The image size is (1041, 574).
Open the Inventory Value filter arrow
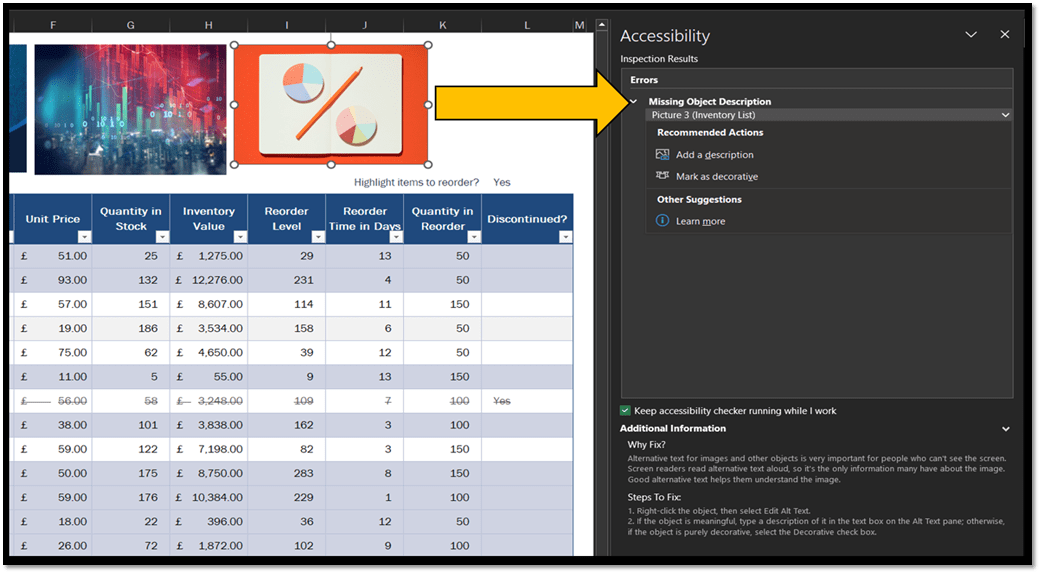pos(240,237)
